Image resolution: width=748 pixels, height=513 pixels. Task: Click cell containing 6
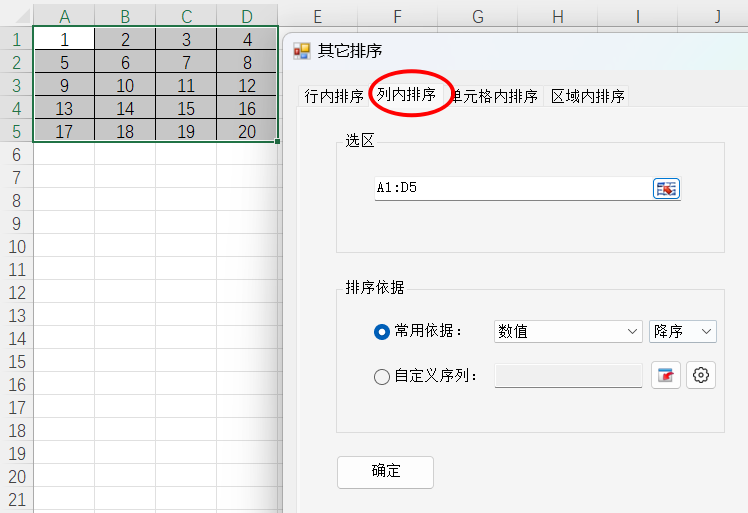coord(125,62)
